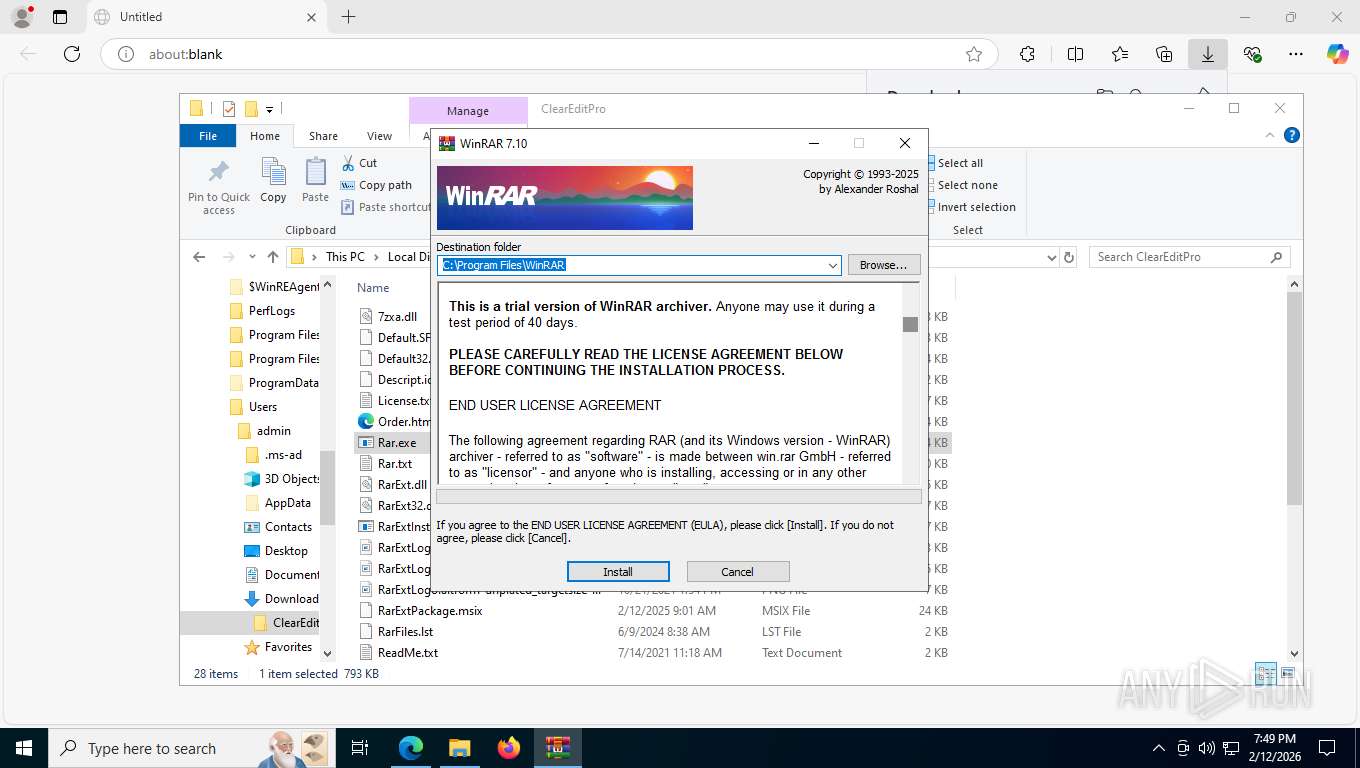
Task: Select RarExtPackage.msix file
Action: 430,611
